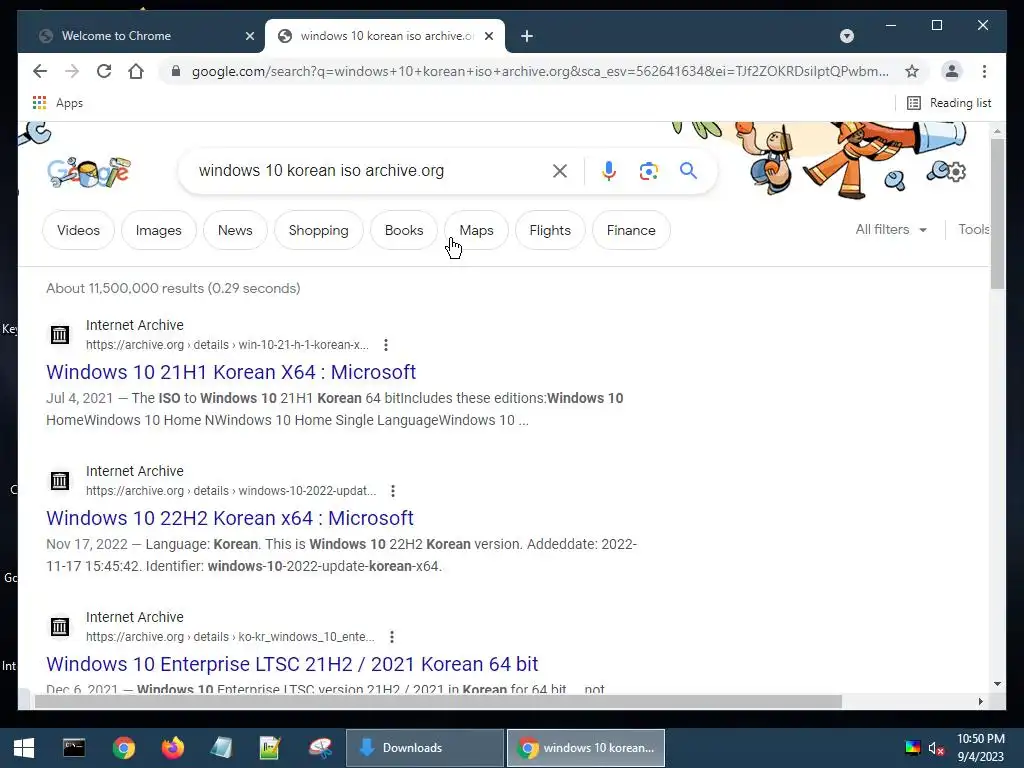1024x768 pixels.
Task: Filter results by Shopping
Action: pos(319,230)
